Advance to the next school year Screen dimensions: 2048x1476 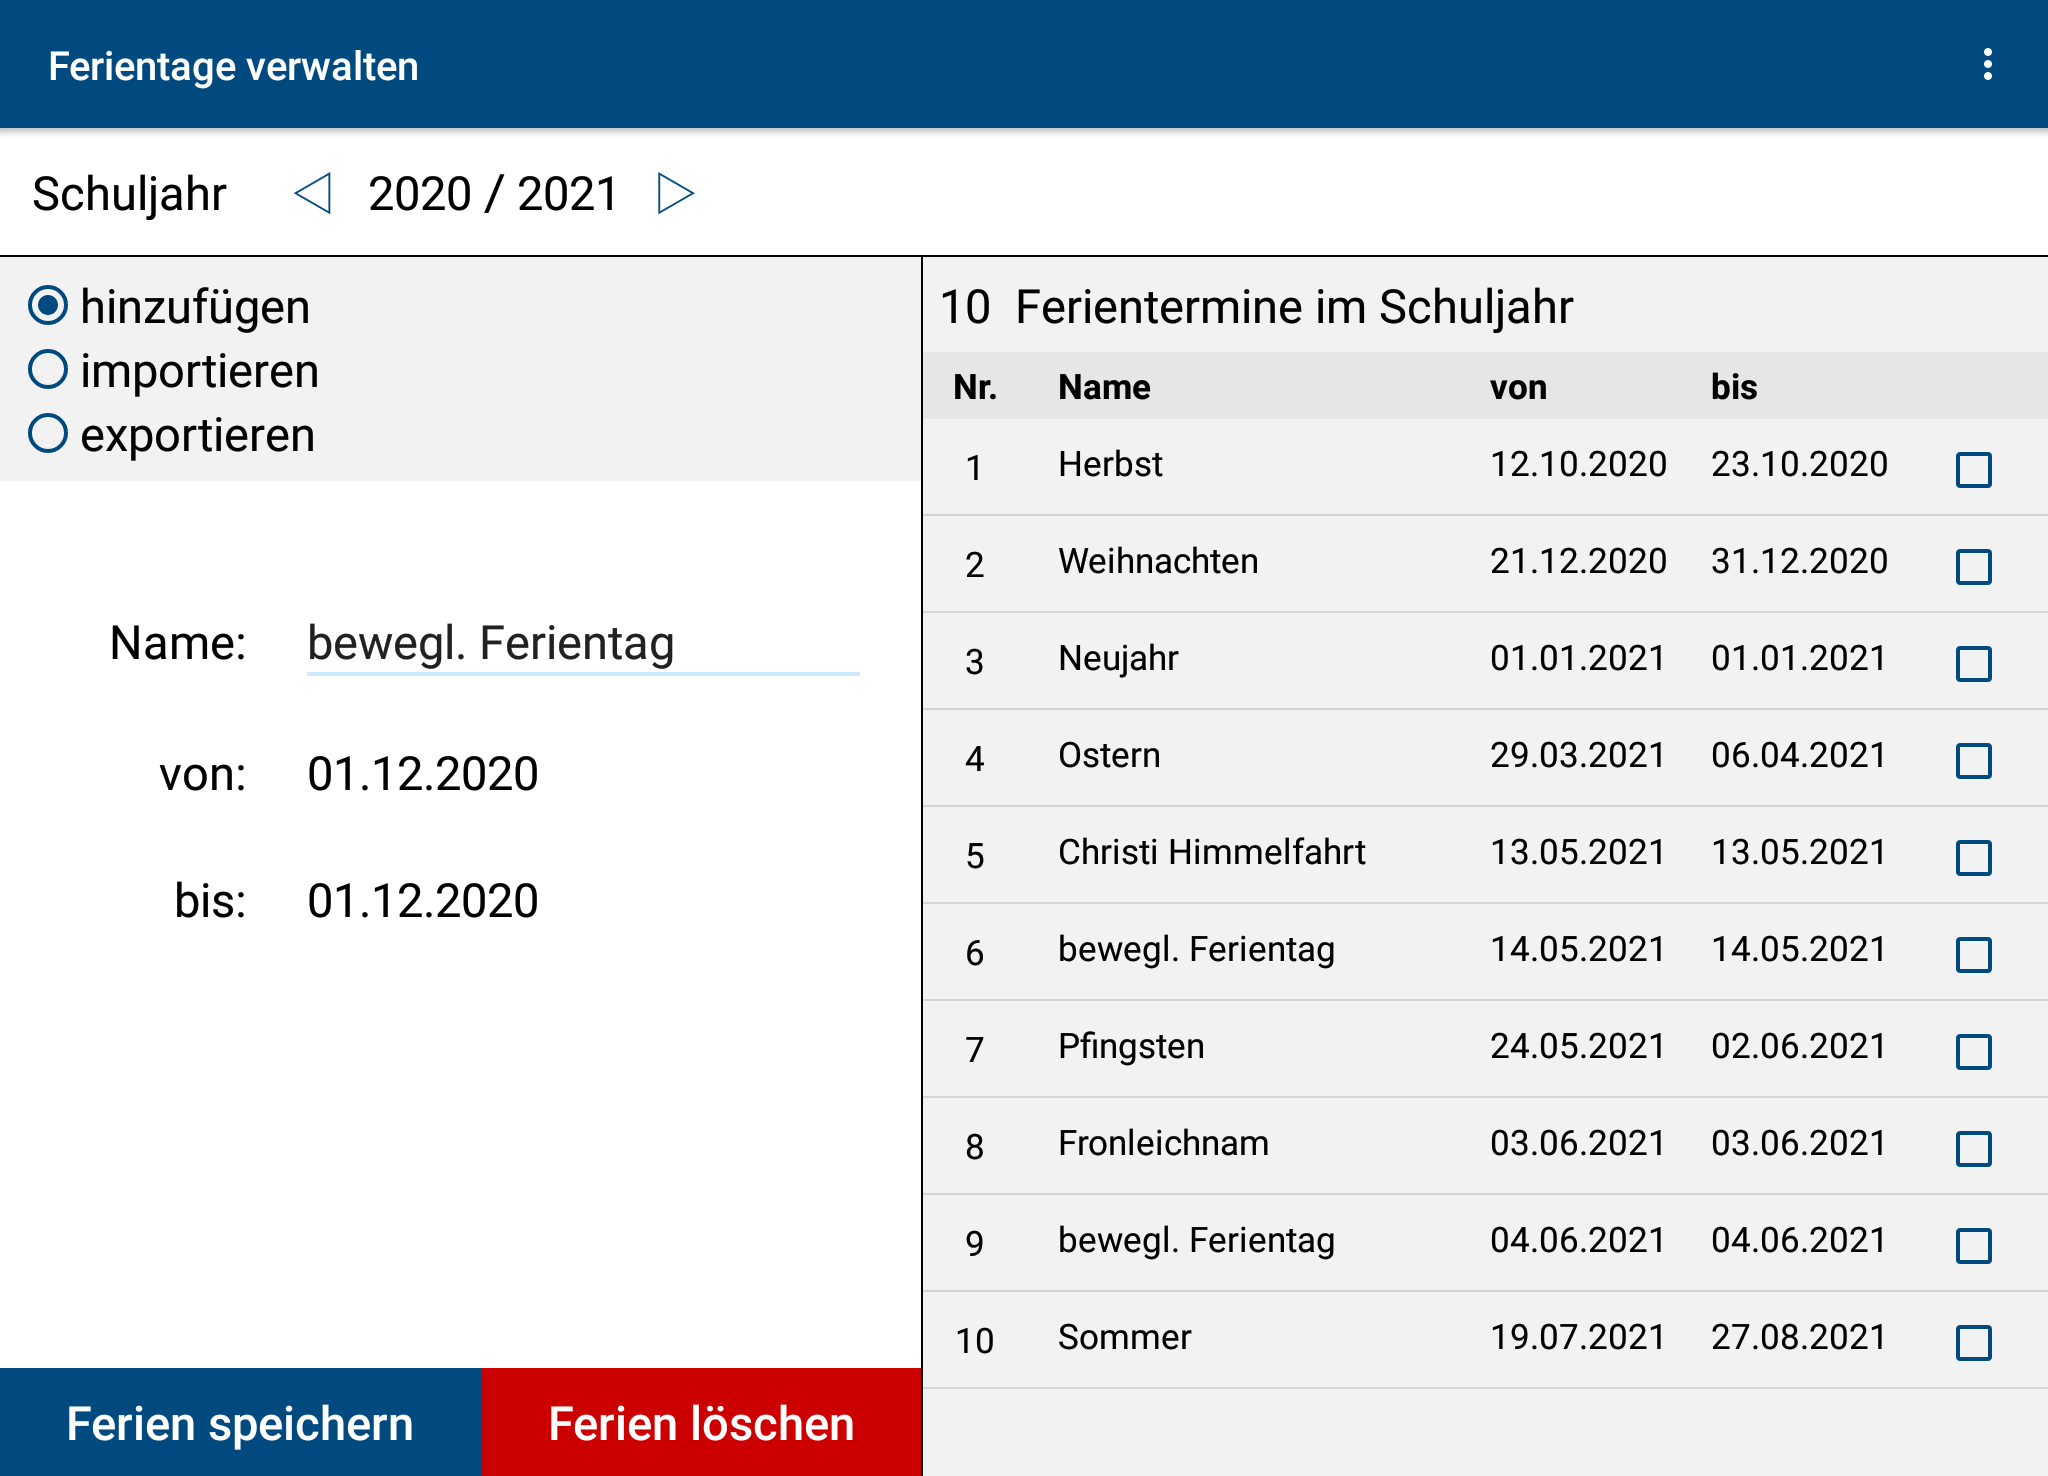point(675,193)
